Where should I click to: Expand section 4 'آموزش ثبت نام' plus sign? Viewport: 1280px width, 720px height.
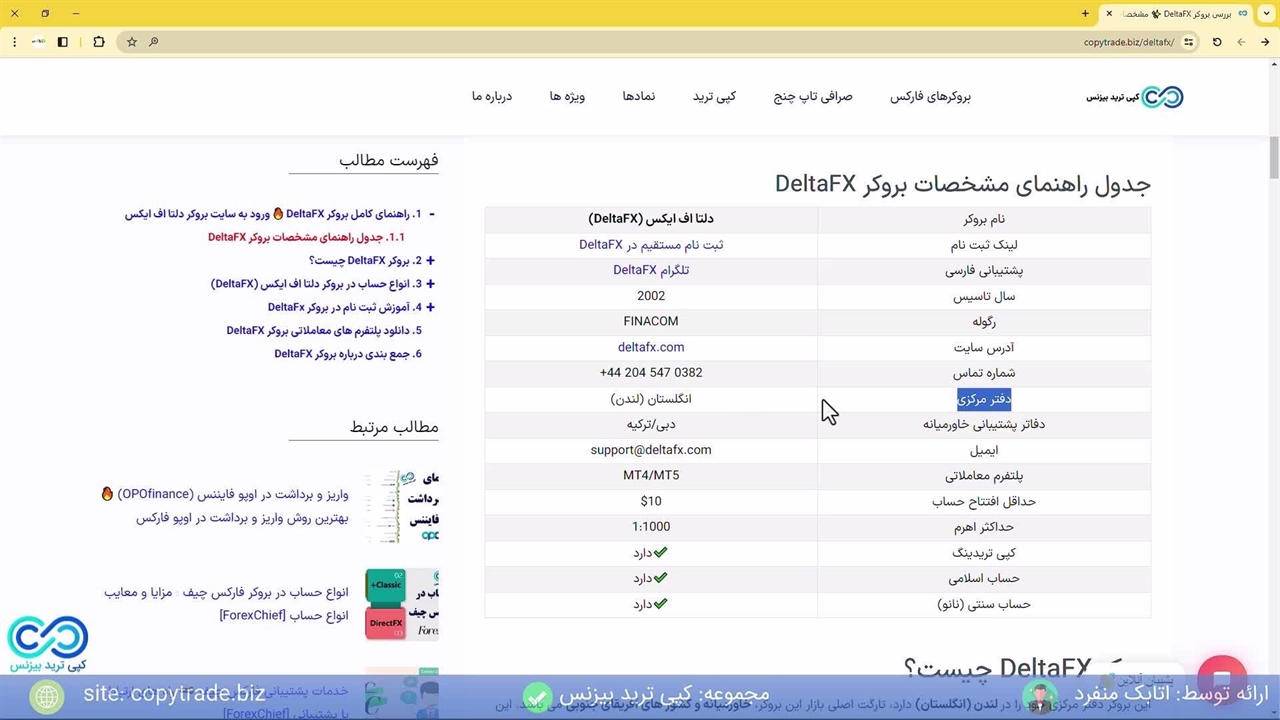(x=430, y=308)
